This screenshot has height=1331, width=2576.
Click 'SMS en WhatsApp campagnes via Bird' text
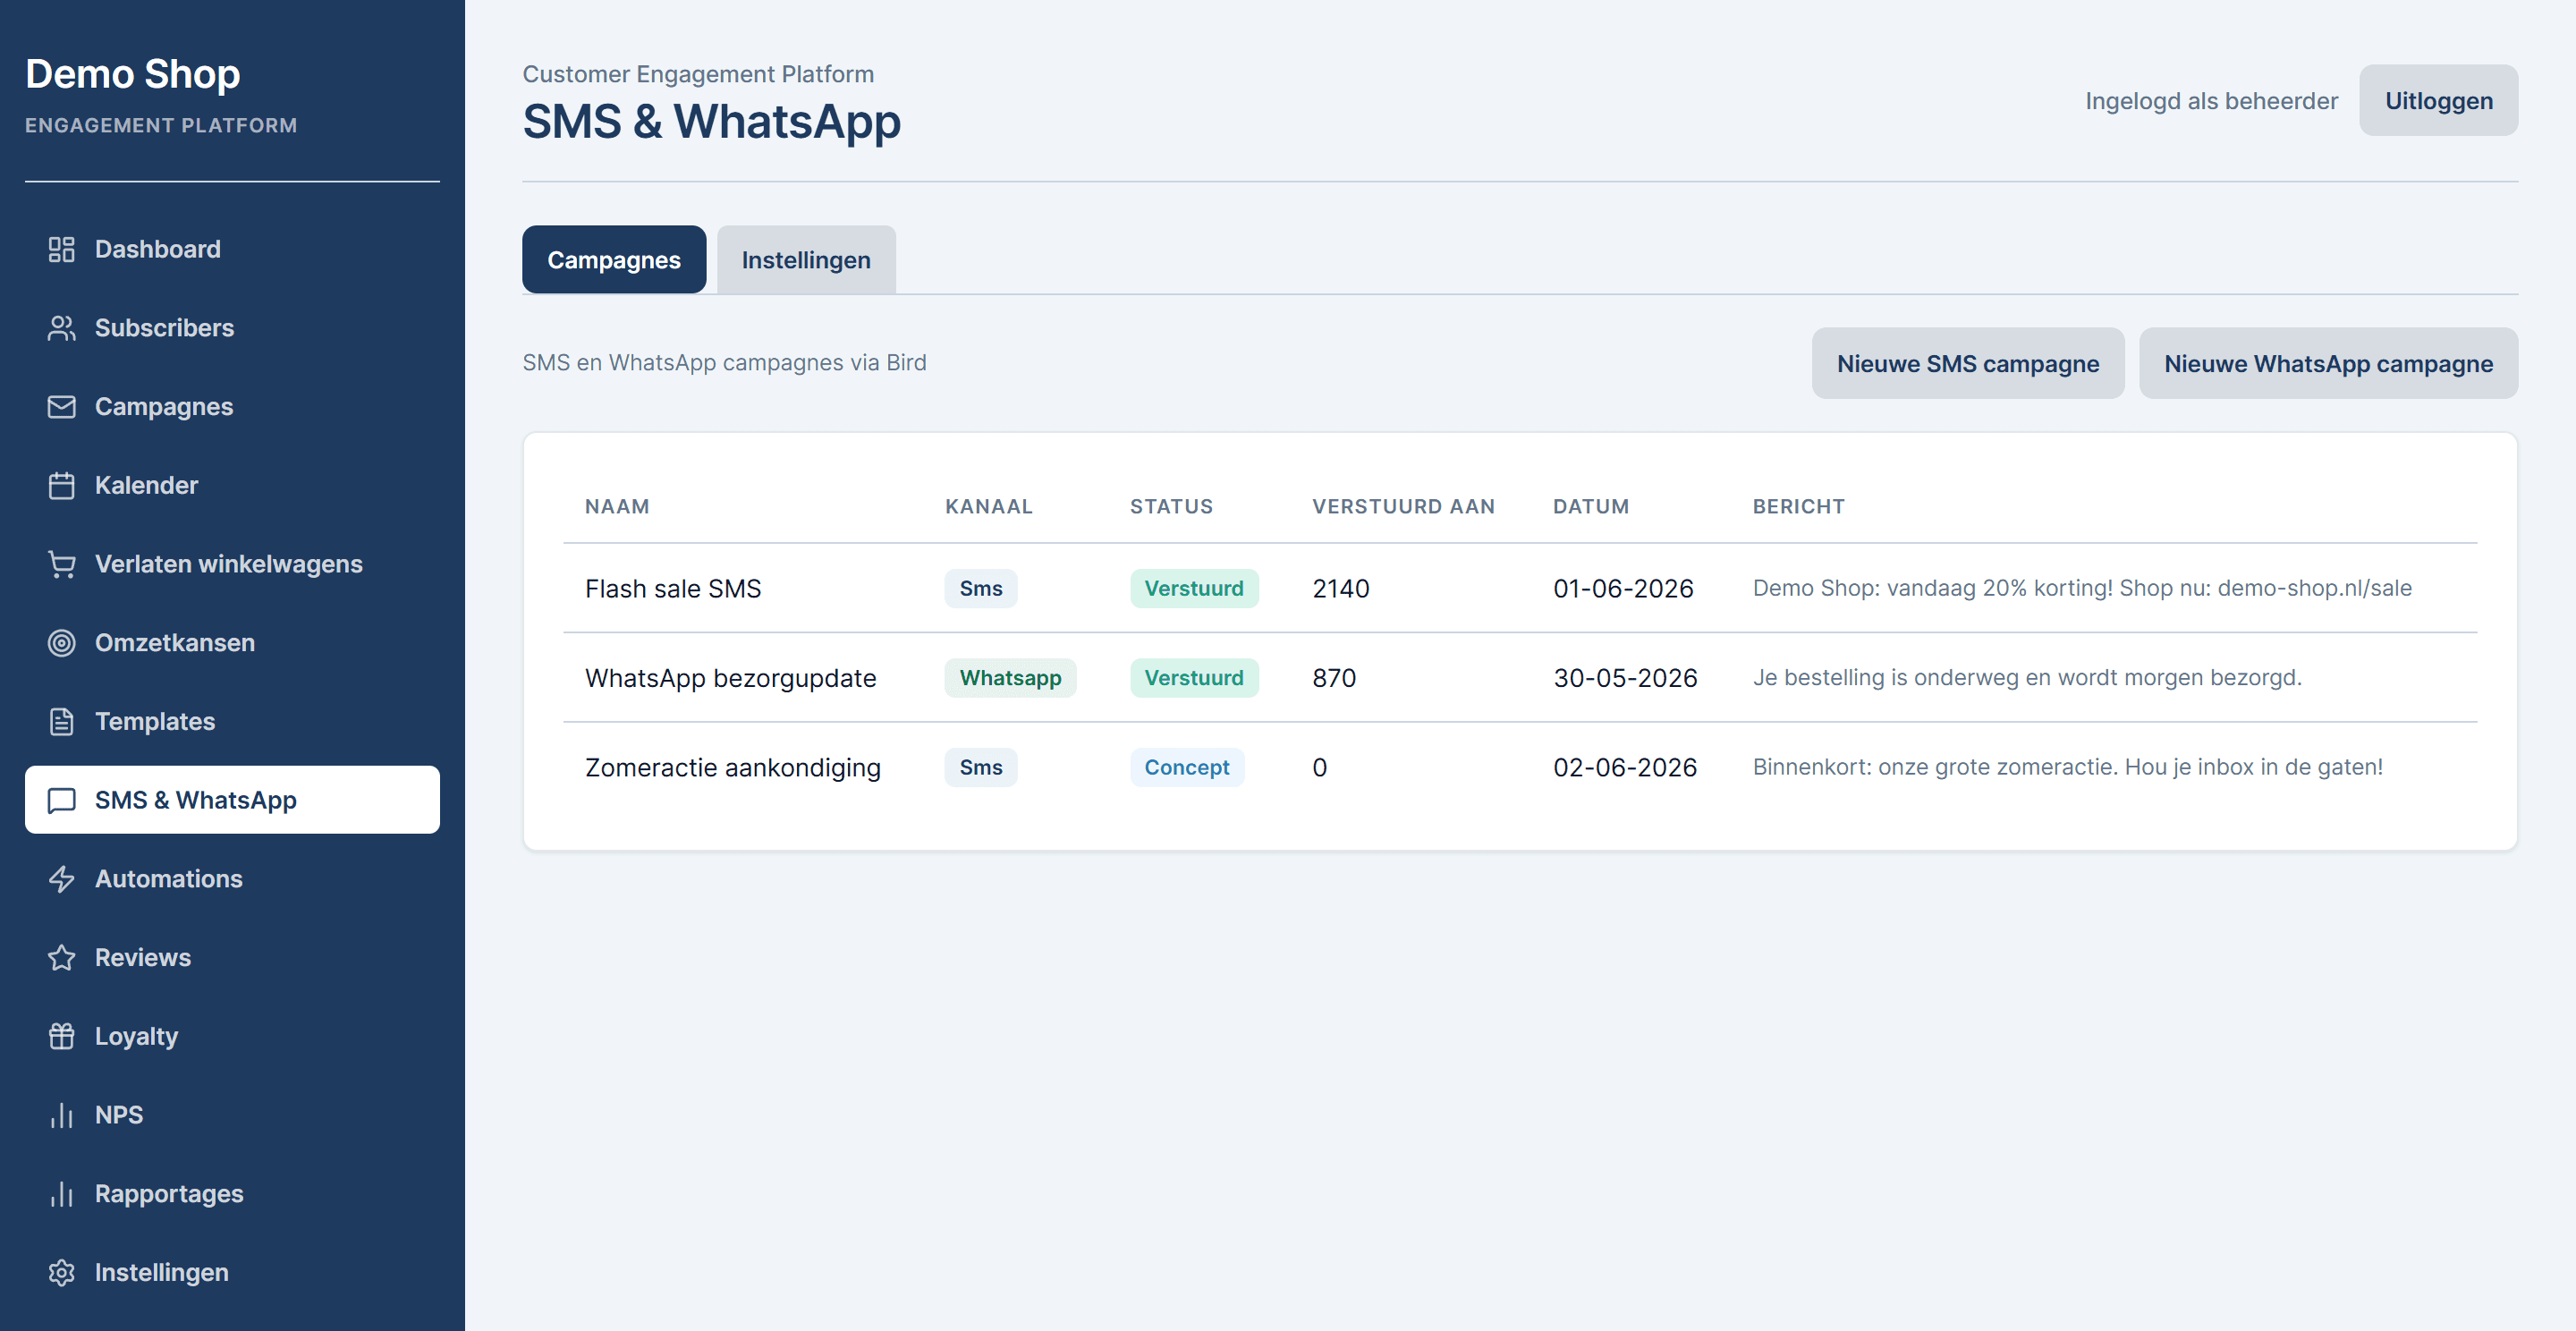coord(724,363)
